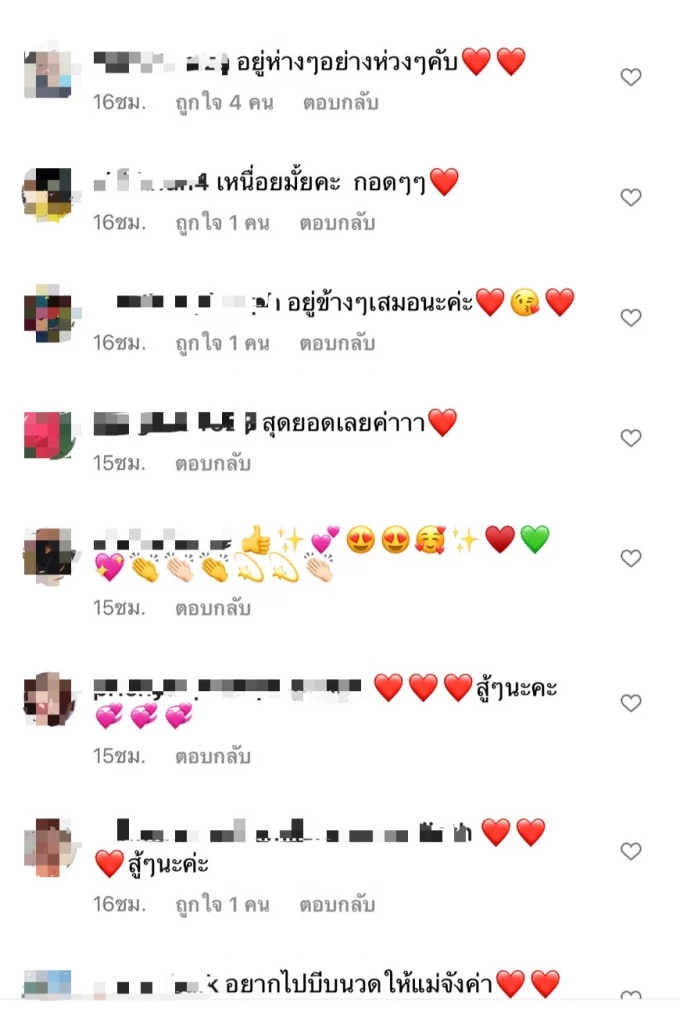The image size is (680, 1024).
Task: Open red rose avatar of 'สุดยอดเลยค่าาา' commenter
Action: [x=50, y=434]
